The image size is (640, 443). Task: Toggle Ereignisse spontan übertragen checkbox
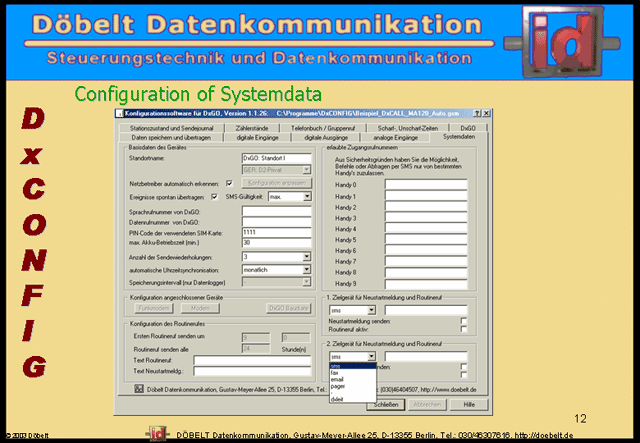(x=214, y=197)
